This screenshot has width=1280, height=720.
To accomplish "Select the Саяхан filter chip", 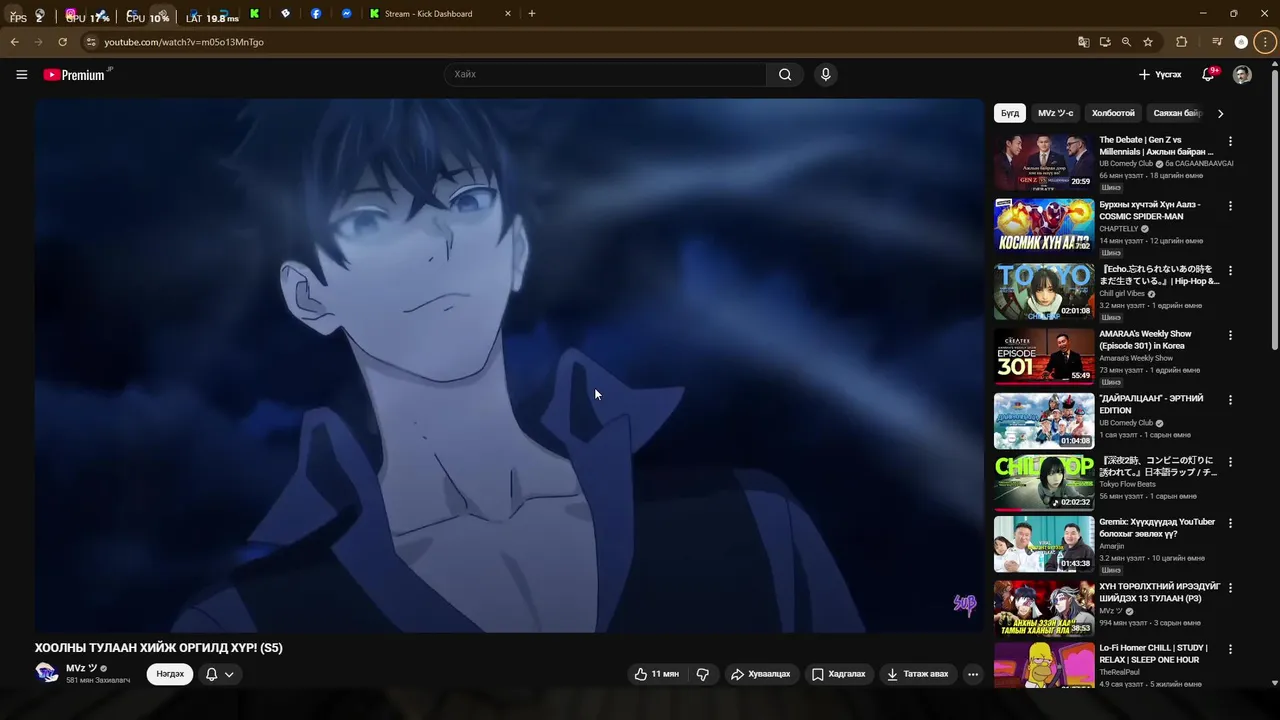I will [1177, 113].
